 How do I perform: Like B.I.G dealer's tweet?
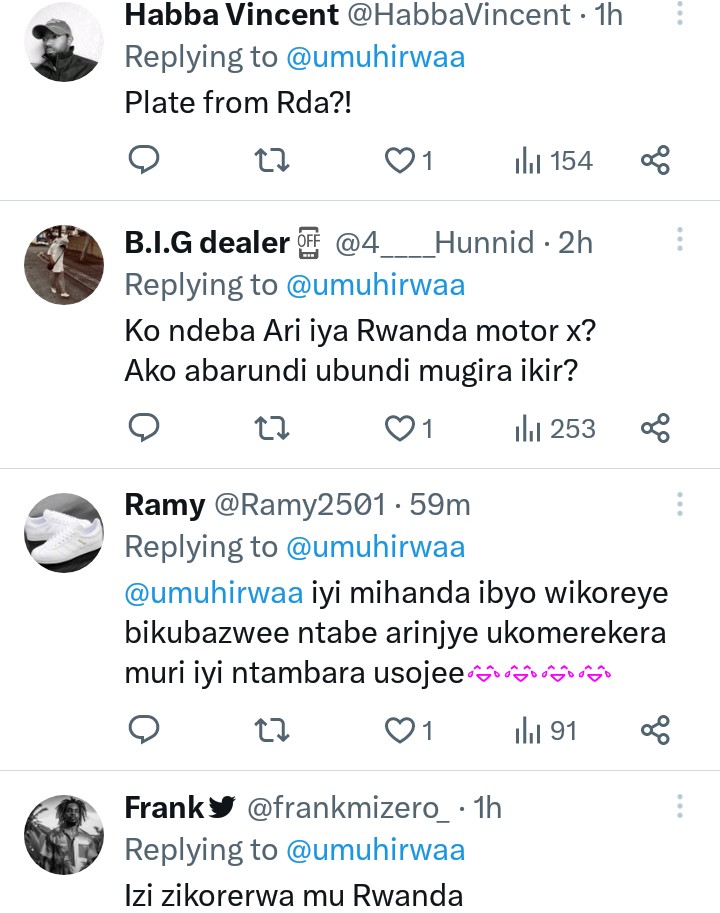(x=401, y=428)
